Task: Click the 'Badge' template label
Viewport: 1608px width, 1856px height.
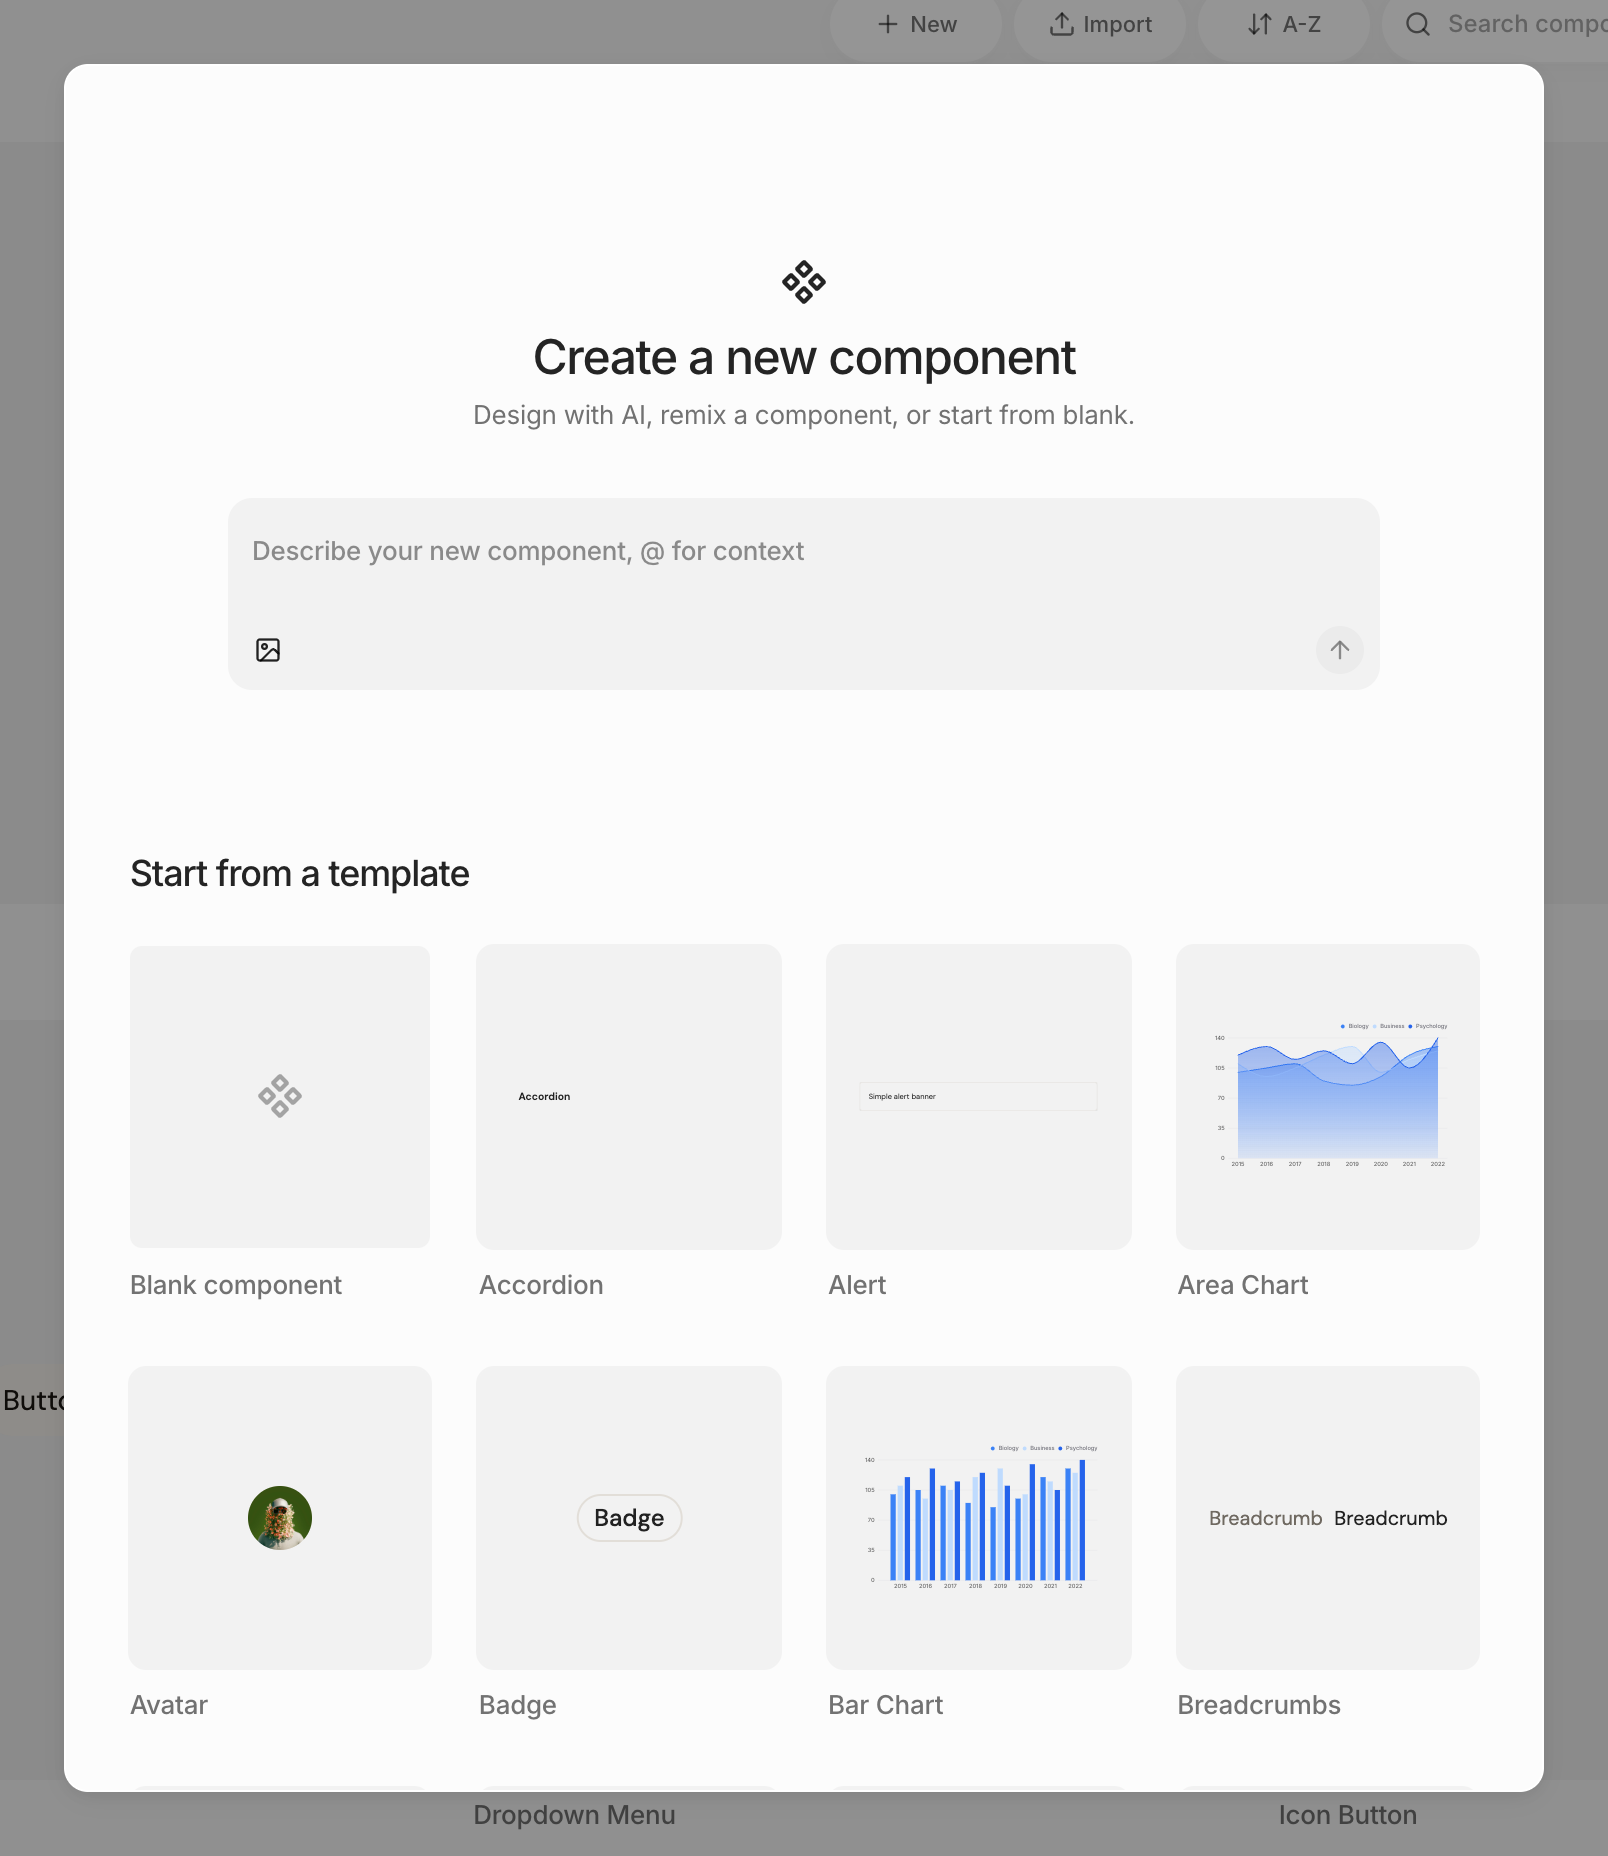Action: [x=518, y=1705]
